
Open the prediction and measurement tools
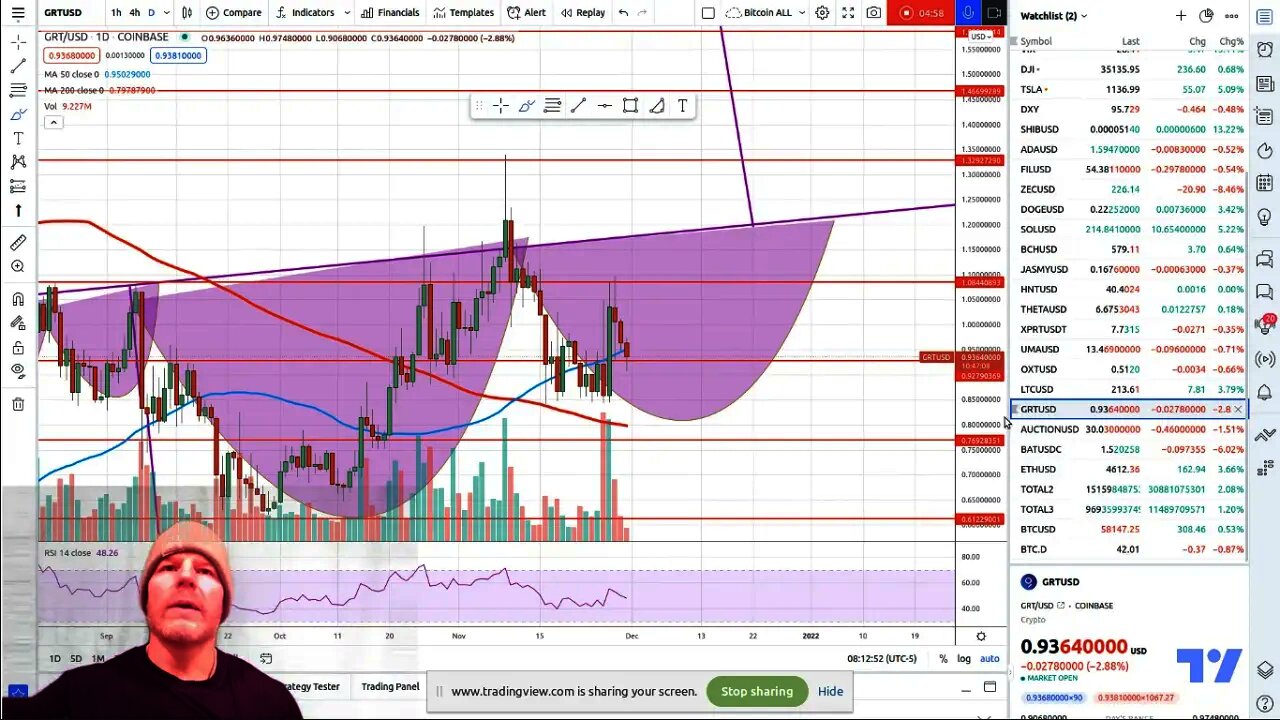pyautogui.click(x=18, y=186)
